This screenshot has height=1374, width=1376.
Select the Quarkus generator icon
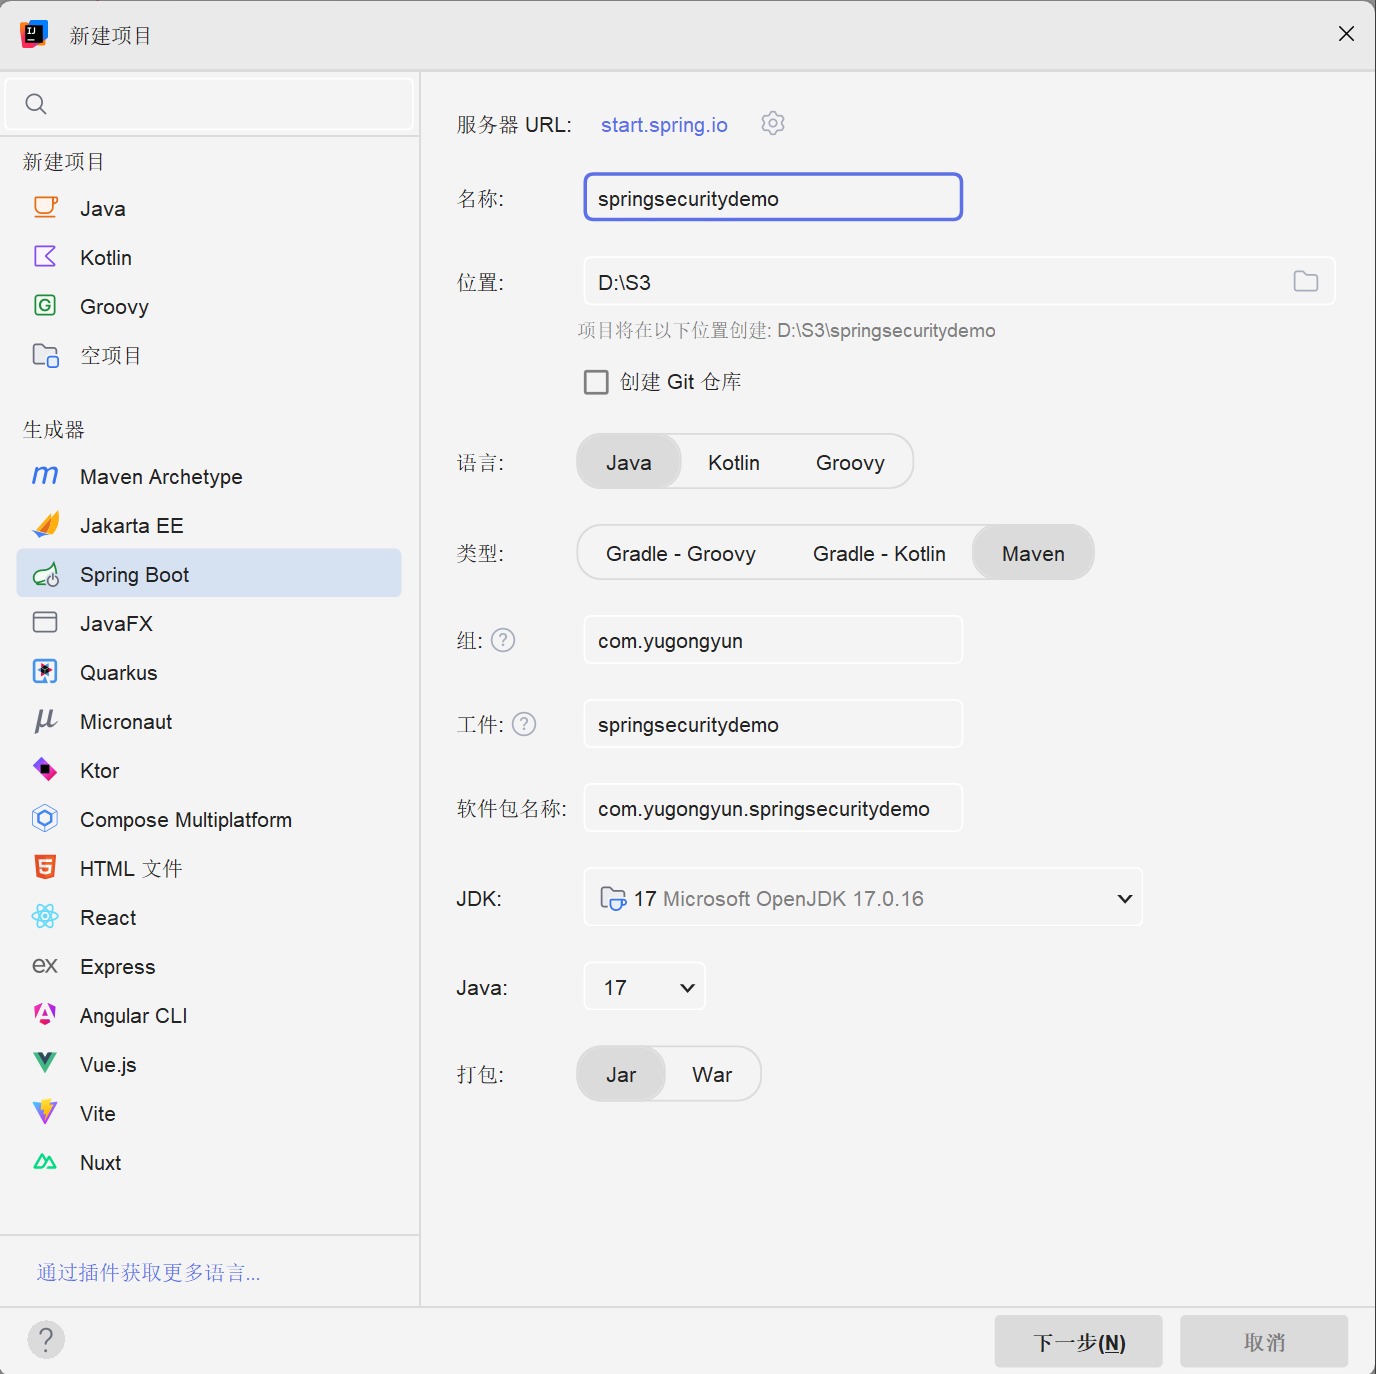tap(45, 672)
